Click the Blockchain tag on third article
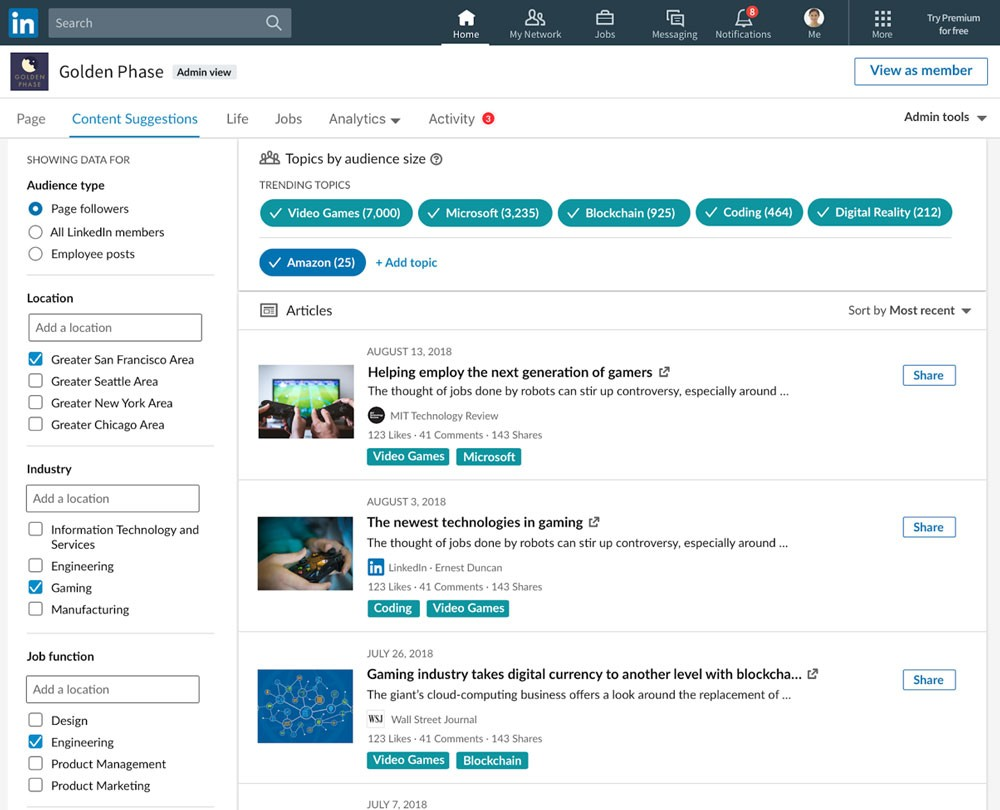This screenshot has width=1000, height=810. coord(492,760)
